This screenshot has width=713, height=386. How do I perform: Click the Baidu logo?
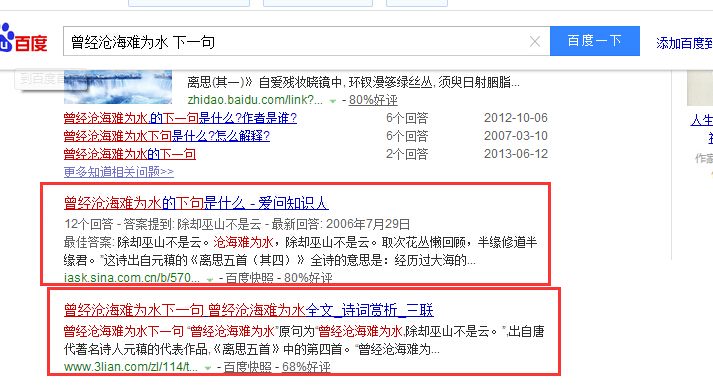[x=24, y=39]
